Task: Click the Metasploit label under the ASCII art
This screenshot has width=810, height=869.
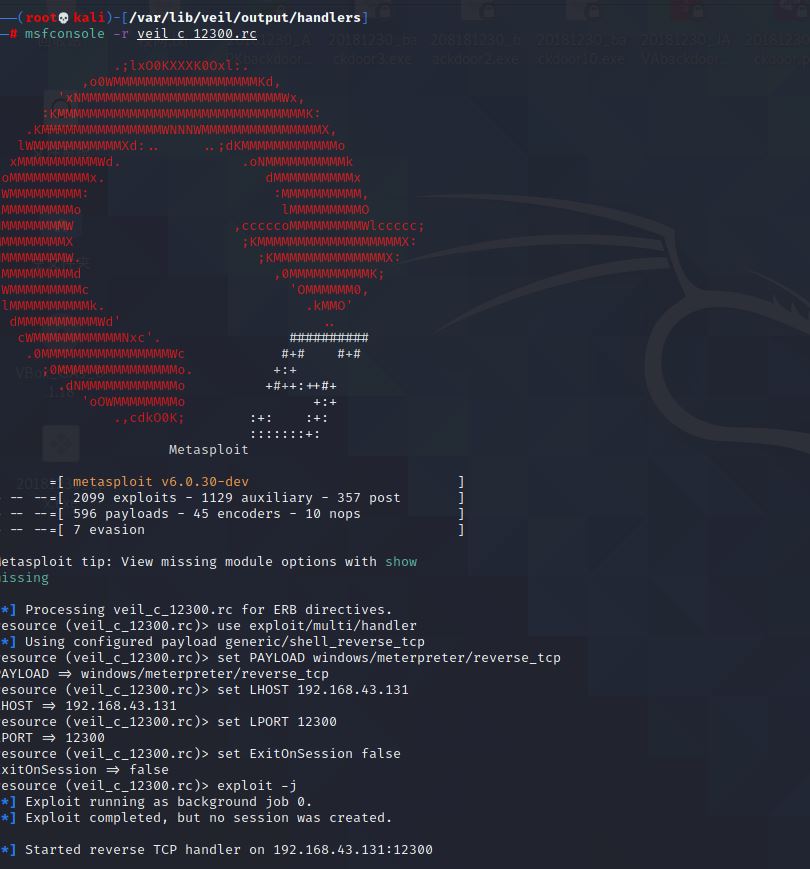Action: 208,449
